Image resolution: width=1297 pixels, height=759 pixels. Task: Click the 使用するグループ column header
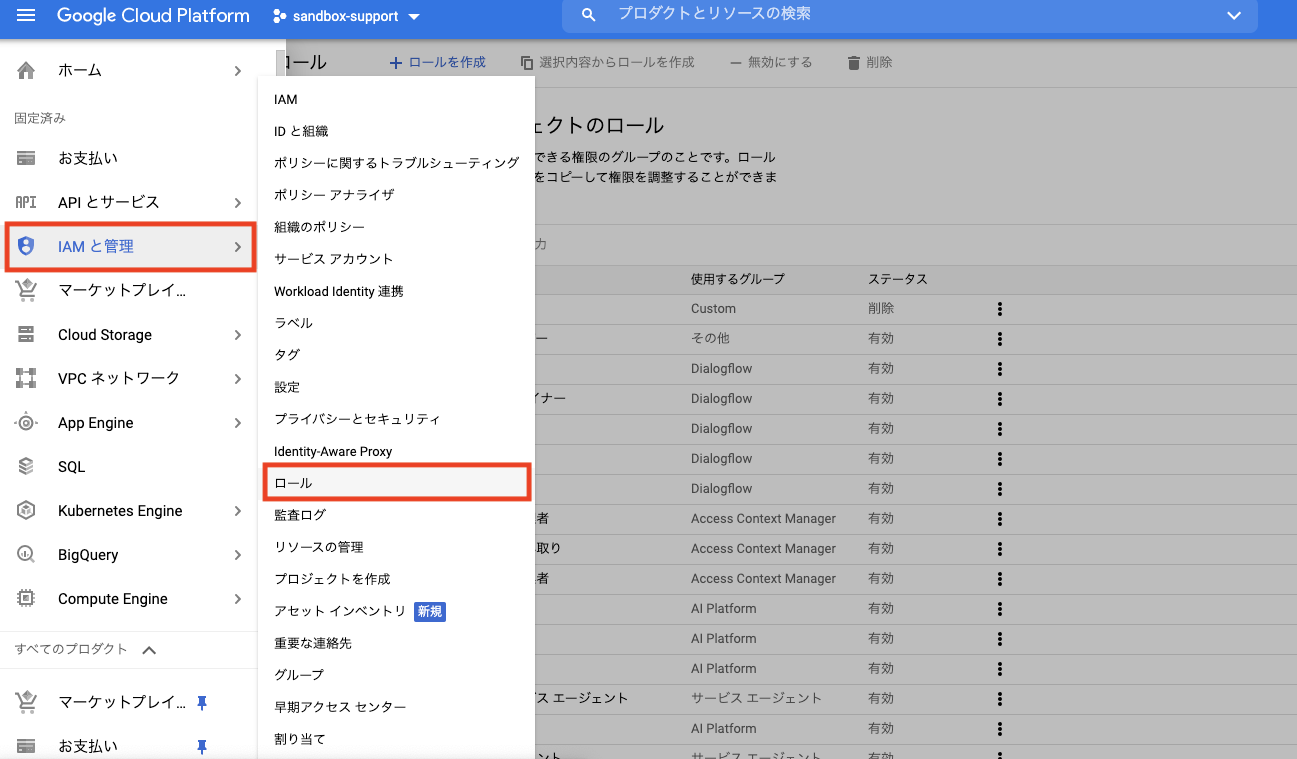click(738, 279)
